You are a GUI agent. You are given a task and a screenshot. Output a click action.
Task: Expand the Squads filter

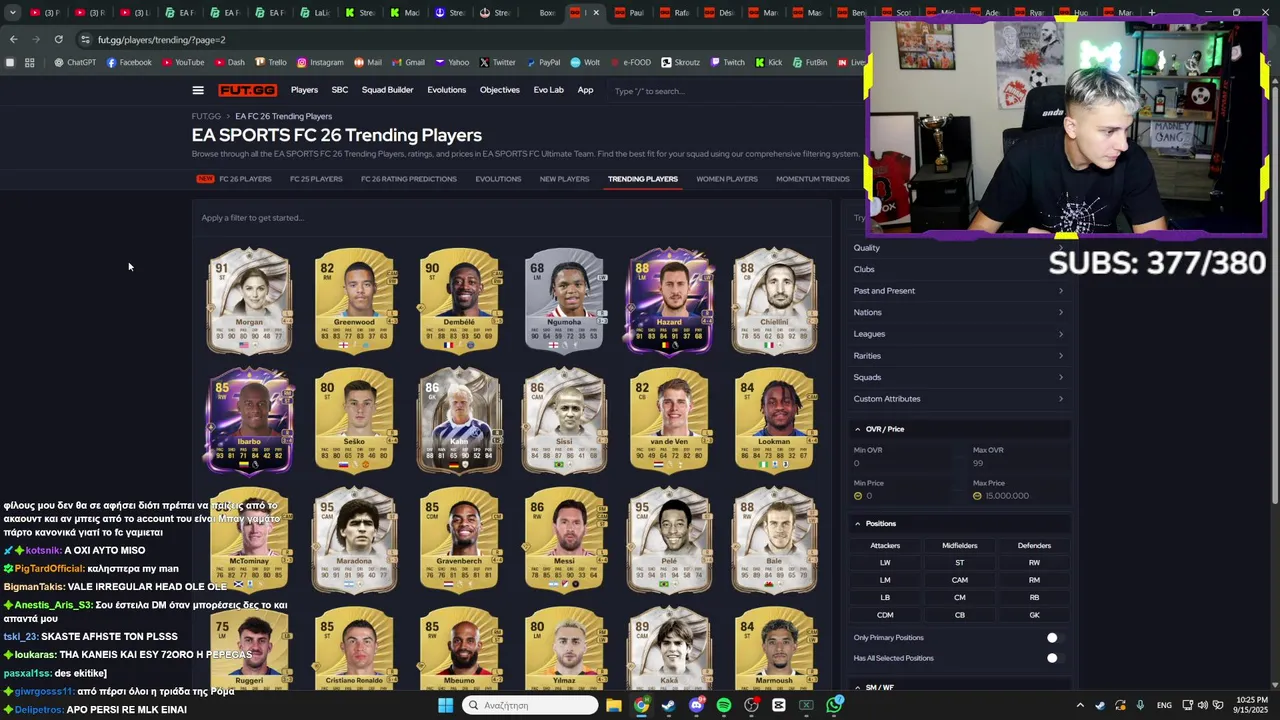click(958, 377)
